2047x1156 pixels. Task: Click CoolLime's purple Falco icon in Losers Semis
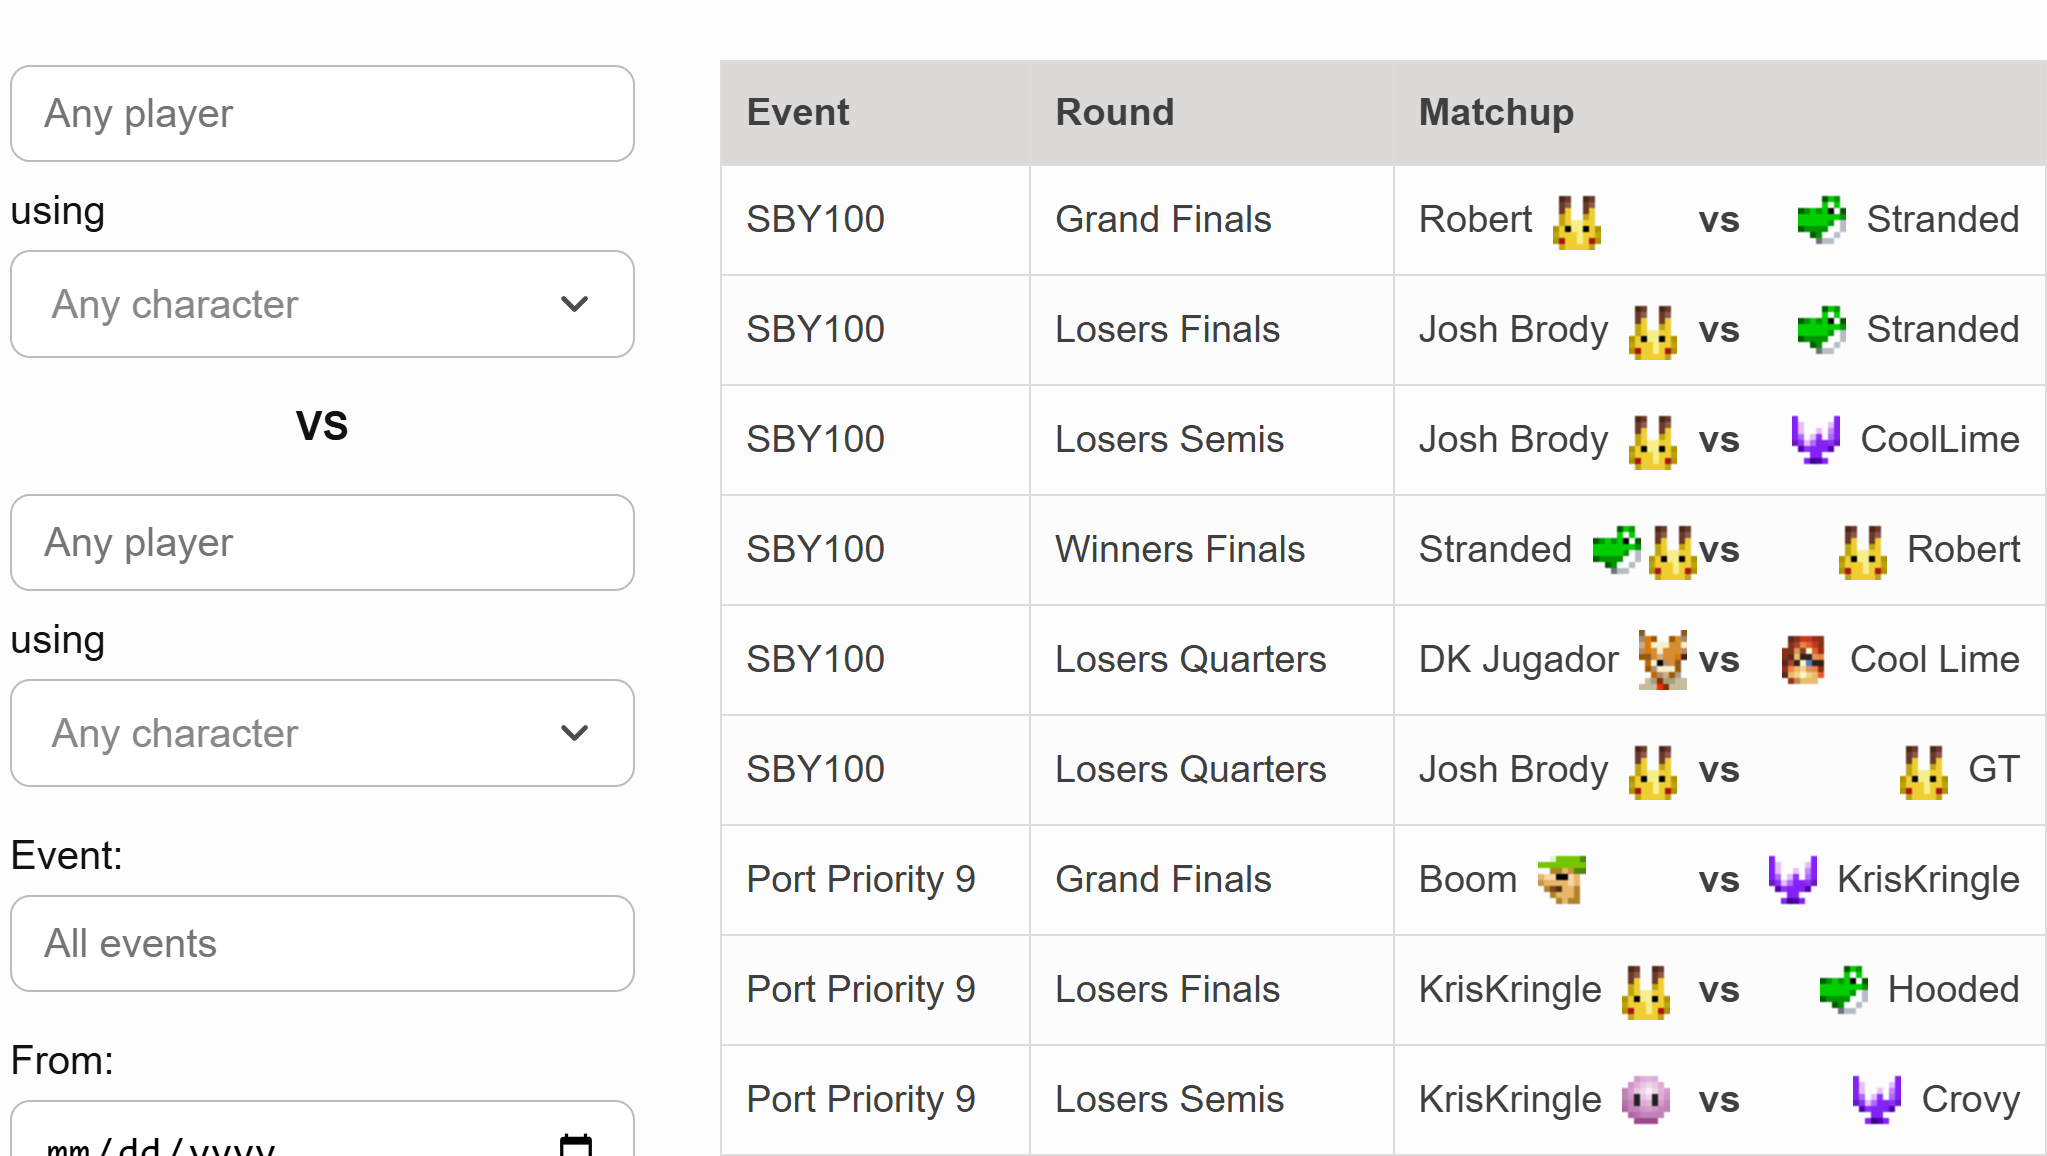point(1814,440)
